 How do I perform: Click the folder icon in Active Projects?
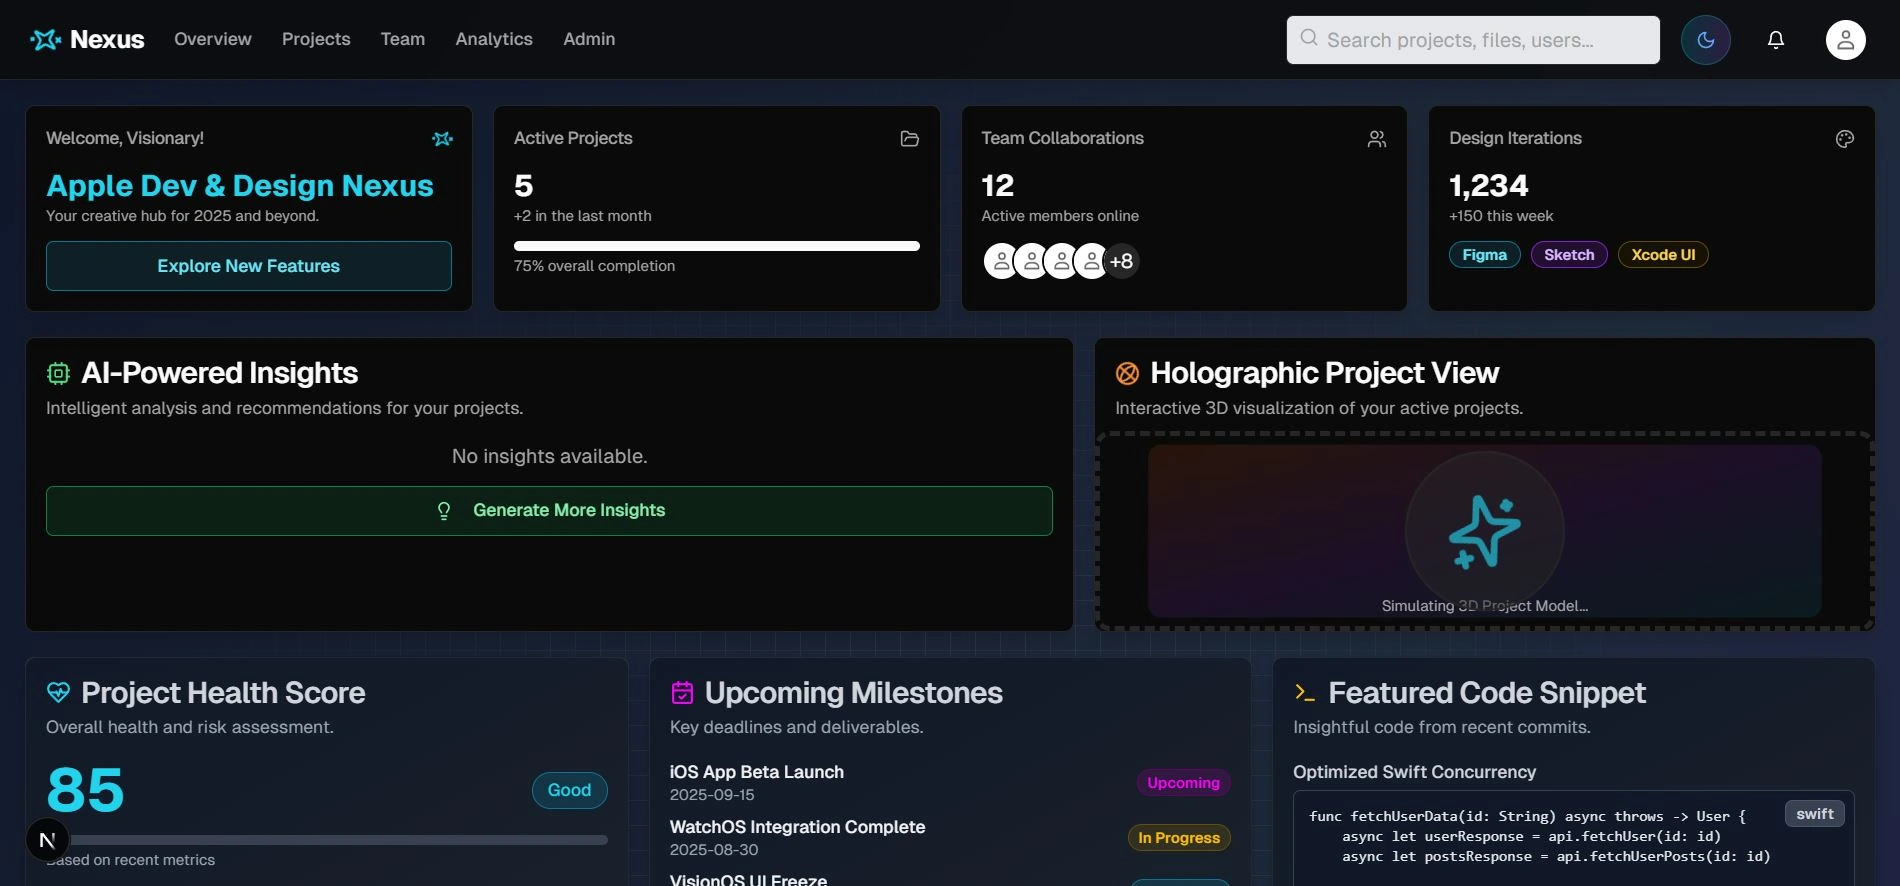point(910,139)
